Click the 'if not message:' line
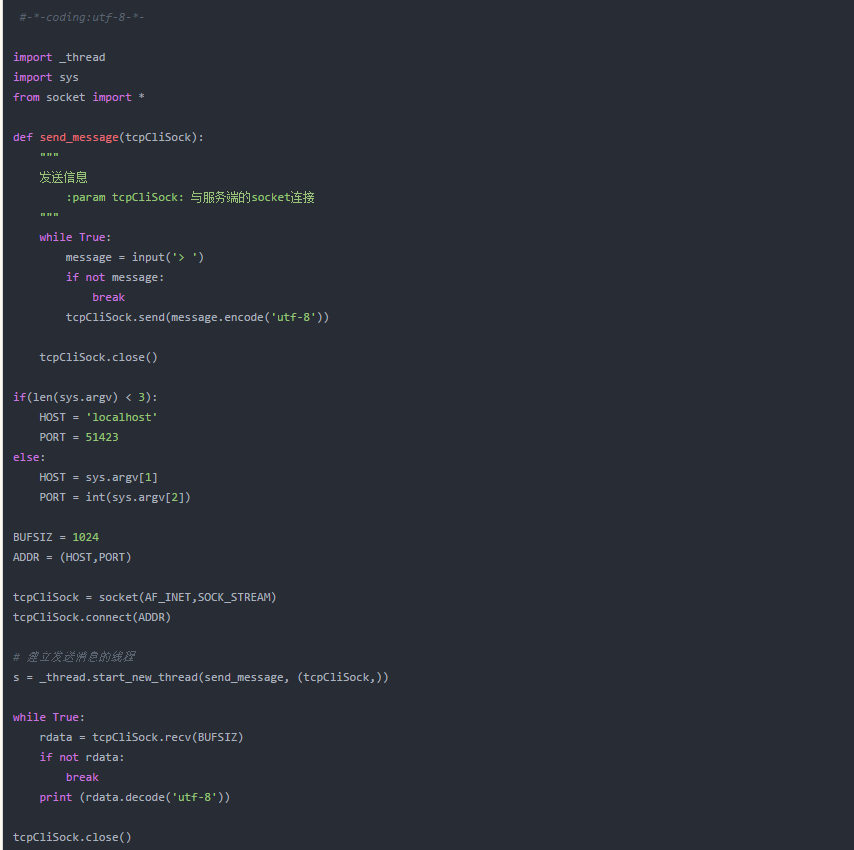 pos(115,277)
